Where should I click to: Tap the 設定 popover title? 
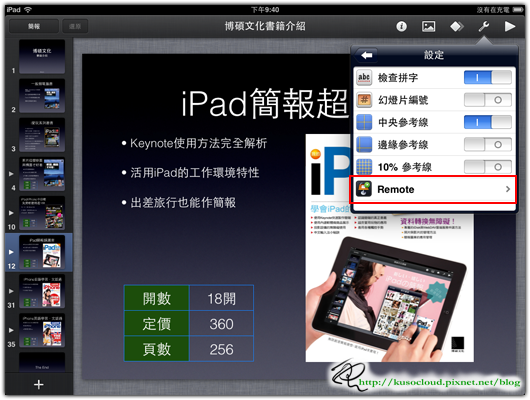(434, 55)
